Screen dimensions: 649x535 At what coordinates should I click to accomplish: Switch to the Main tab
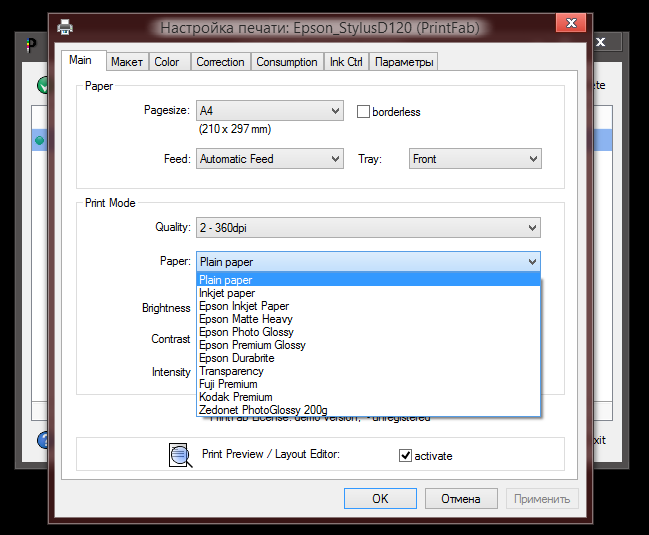click(x=84, y=60)
